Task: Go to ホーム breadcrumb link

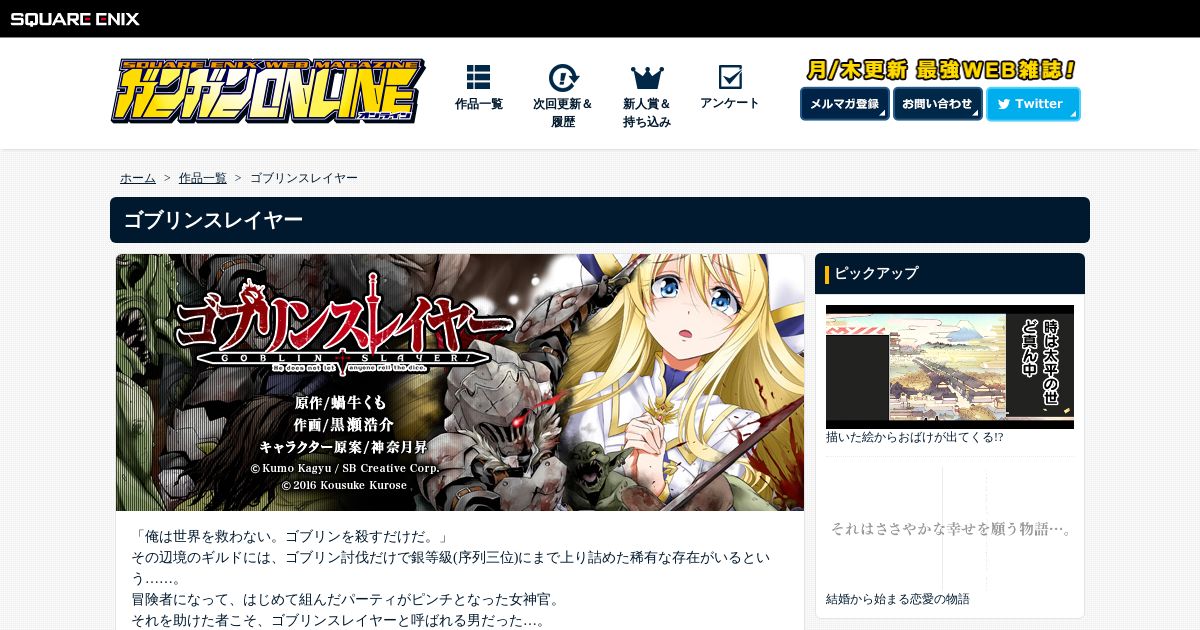Action: pos(138,178)
